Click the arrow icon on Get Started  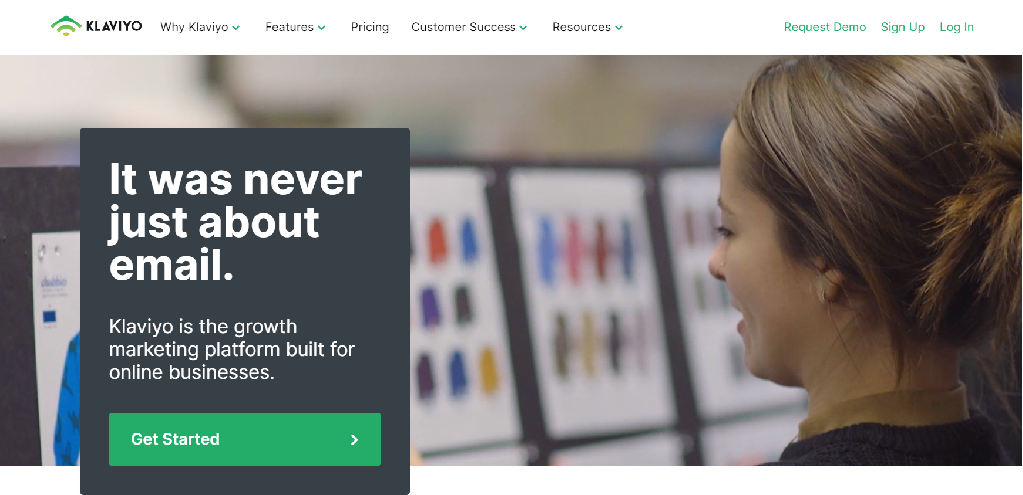(354, 440)
